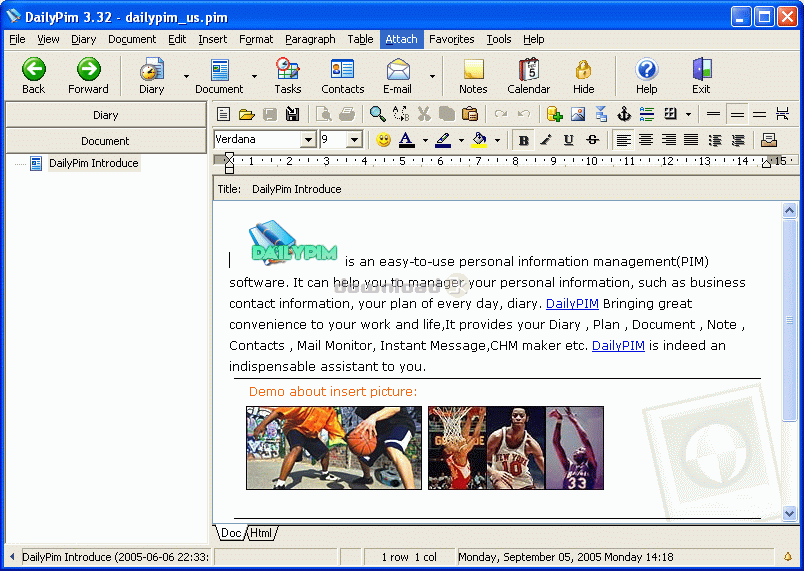This screenshot has height=571, width=804.
Task: Select single line spacing button
Action: coord(713,114)
